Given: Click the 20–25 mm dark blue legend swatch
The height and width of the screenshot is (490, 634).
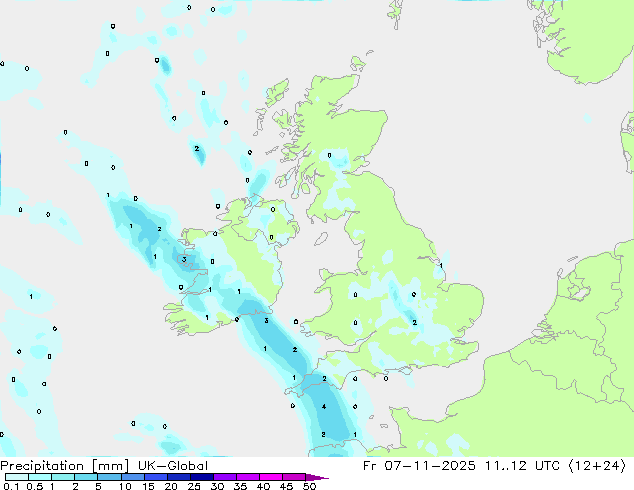Looking at the screenshot, I should coord(178,477).
